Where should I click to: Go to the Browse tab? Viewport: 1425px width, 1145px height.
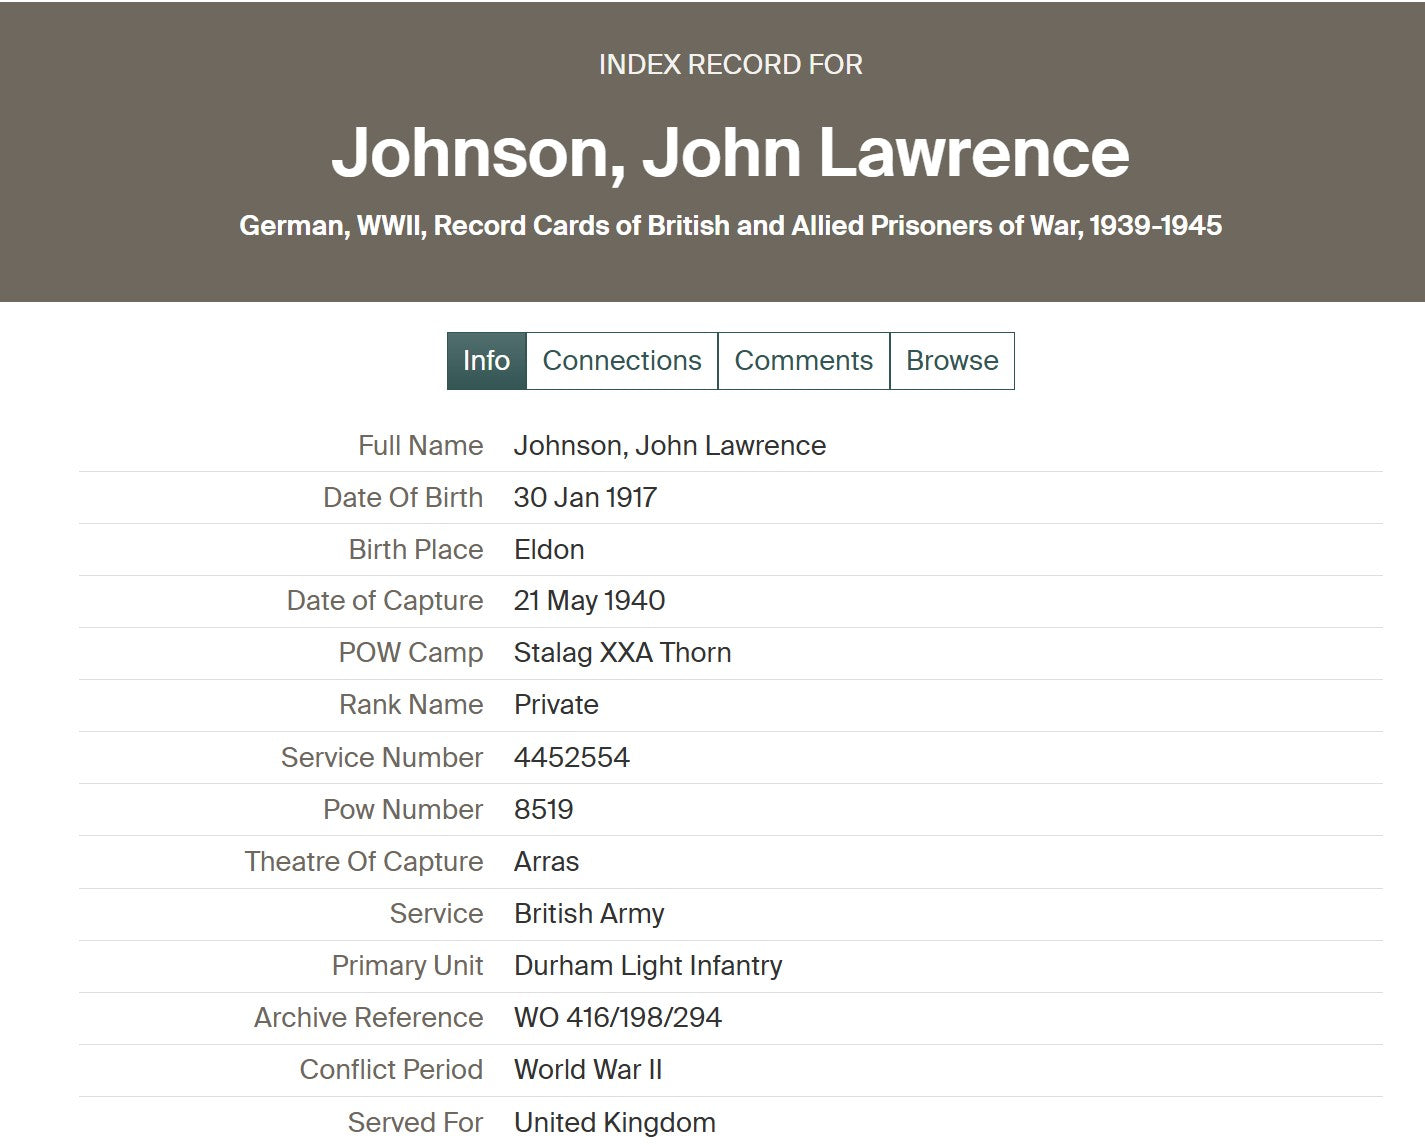(952, 361)
